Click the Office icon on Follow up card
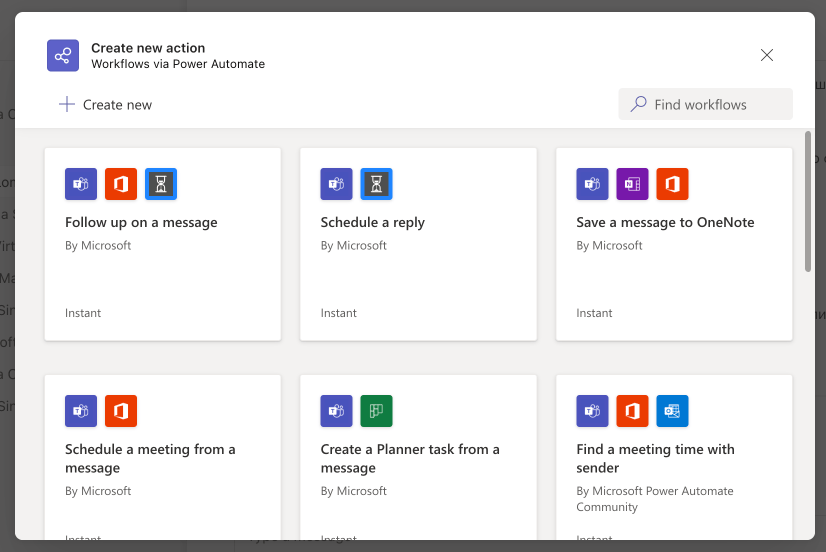Viewport: 826px width, 552px height. [121, 184]
